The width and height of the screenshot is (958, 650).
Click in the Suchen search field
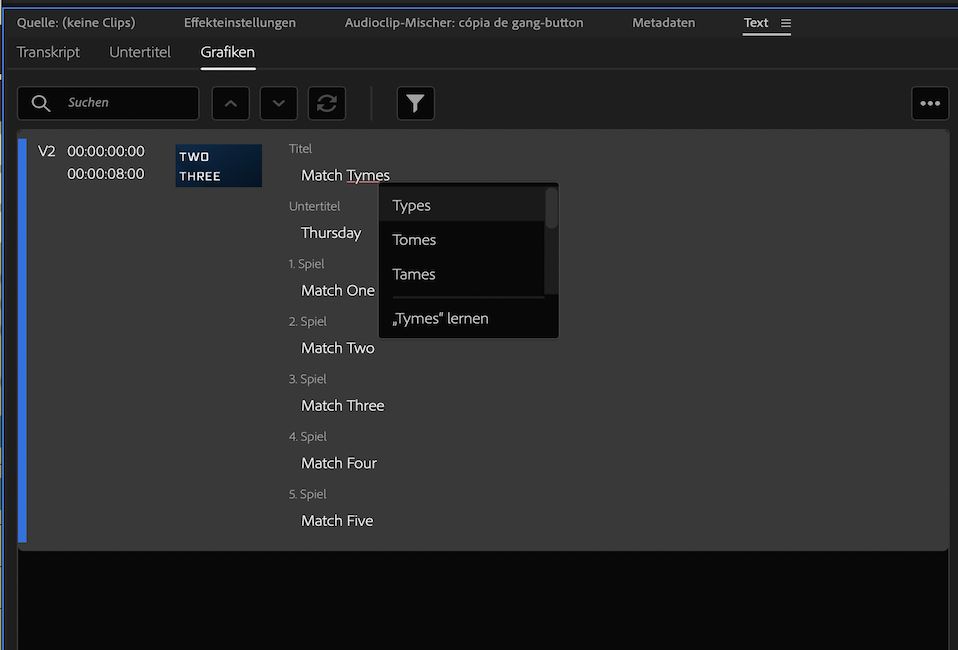[x=108, y=103]
